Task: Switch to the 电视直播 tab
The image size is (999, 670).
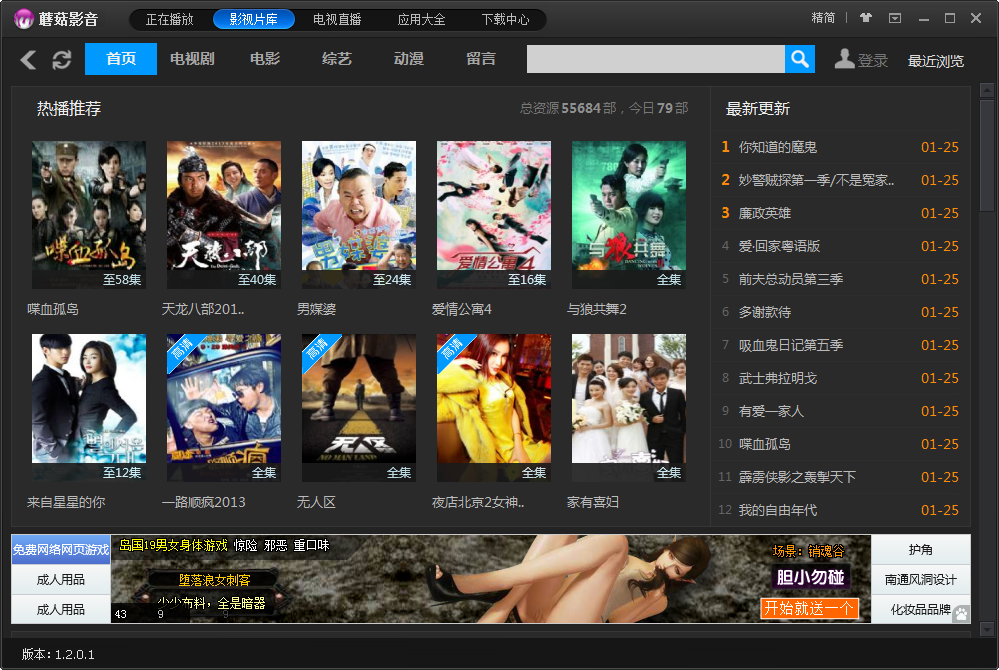Action: click(337, 19)
